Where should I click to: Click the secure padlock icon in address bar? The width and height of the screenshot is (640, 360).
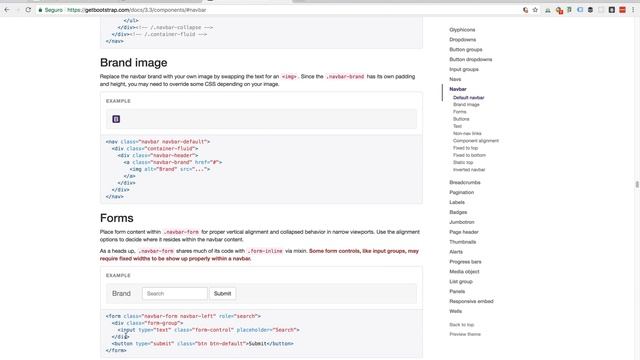pyautogui.click(x=40, y=10)
